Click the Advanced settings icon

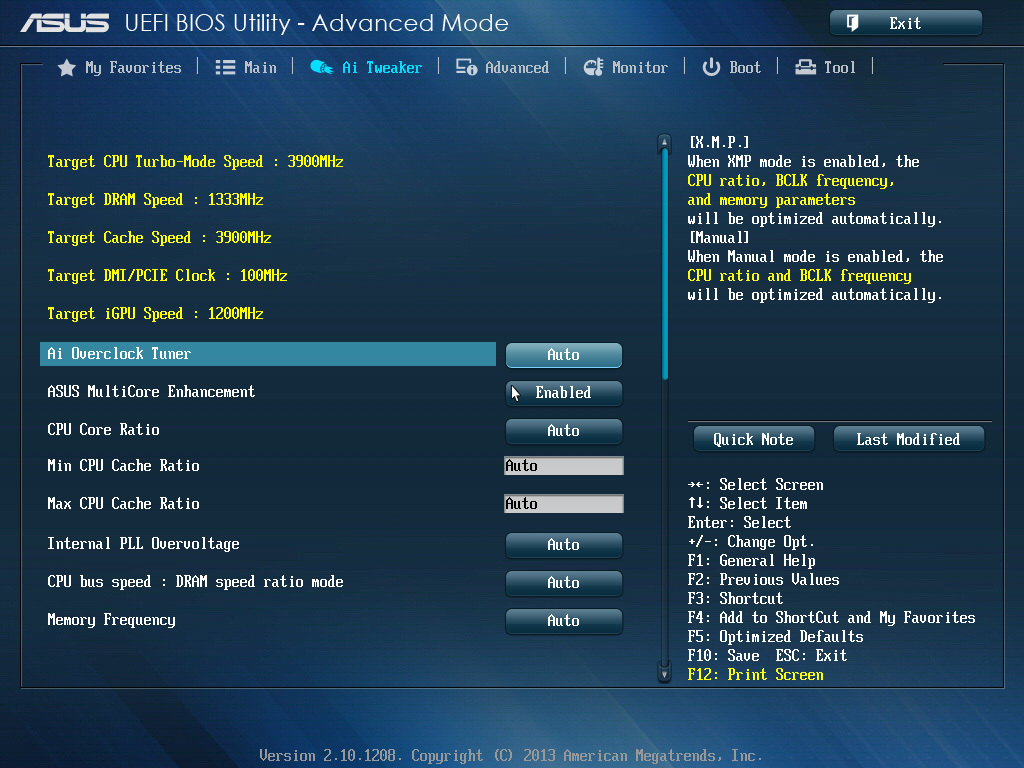[x=466, y=67]
